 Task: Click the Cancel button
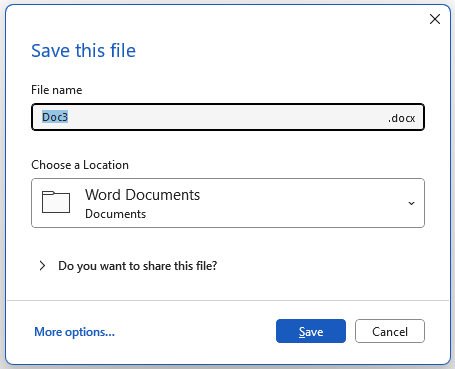click(390, 331)
